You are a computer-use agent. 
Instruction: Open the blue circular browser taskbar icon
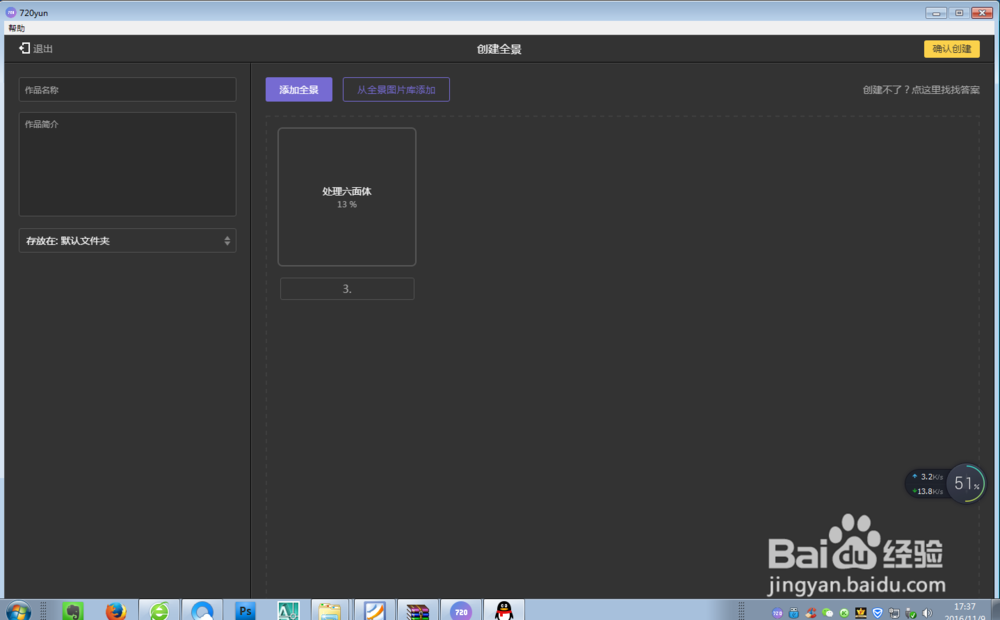coord(202,611)
